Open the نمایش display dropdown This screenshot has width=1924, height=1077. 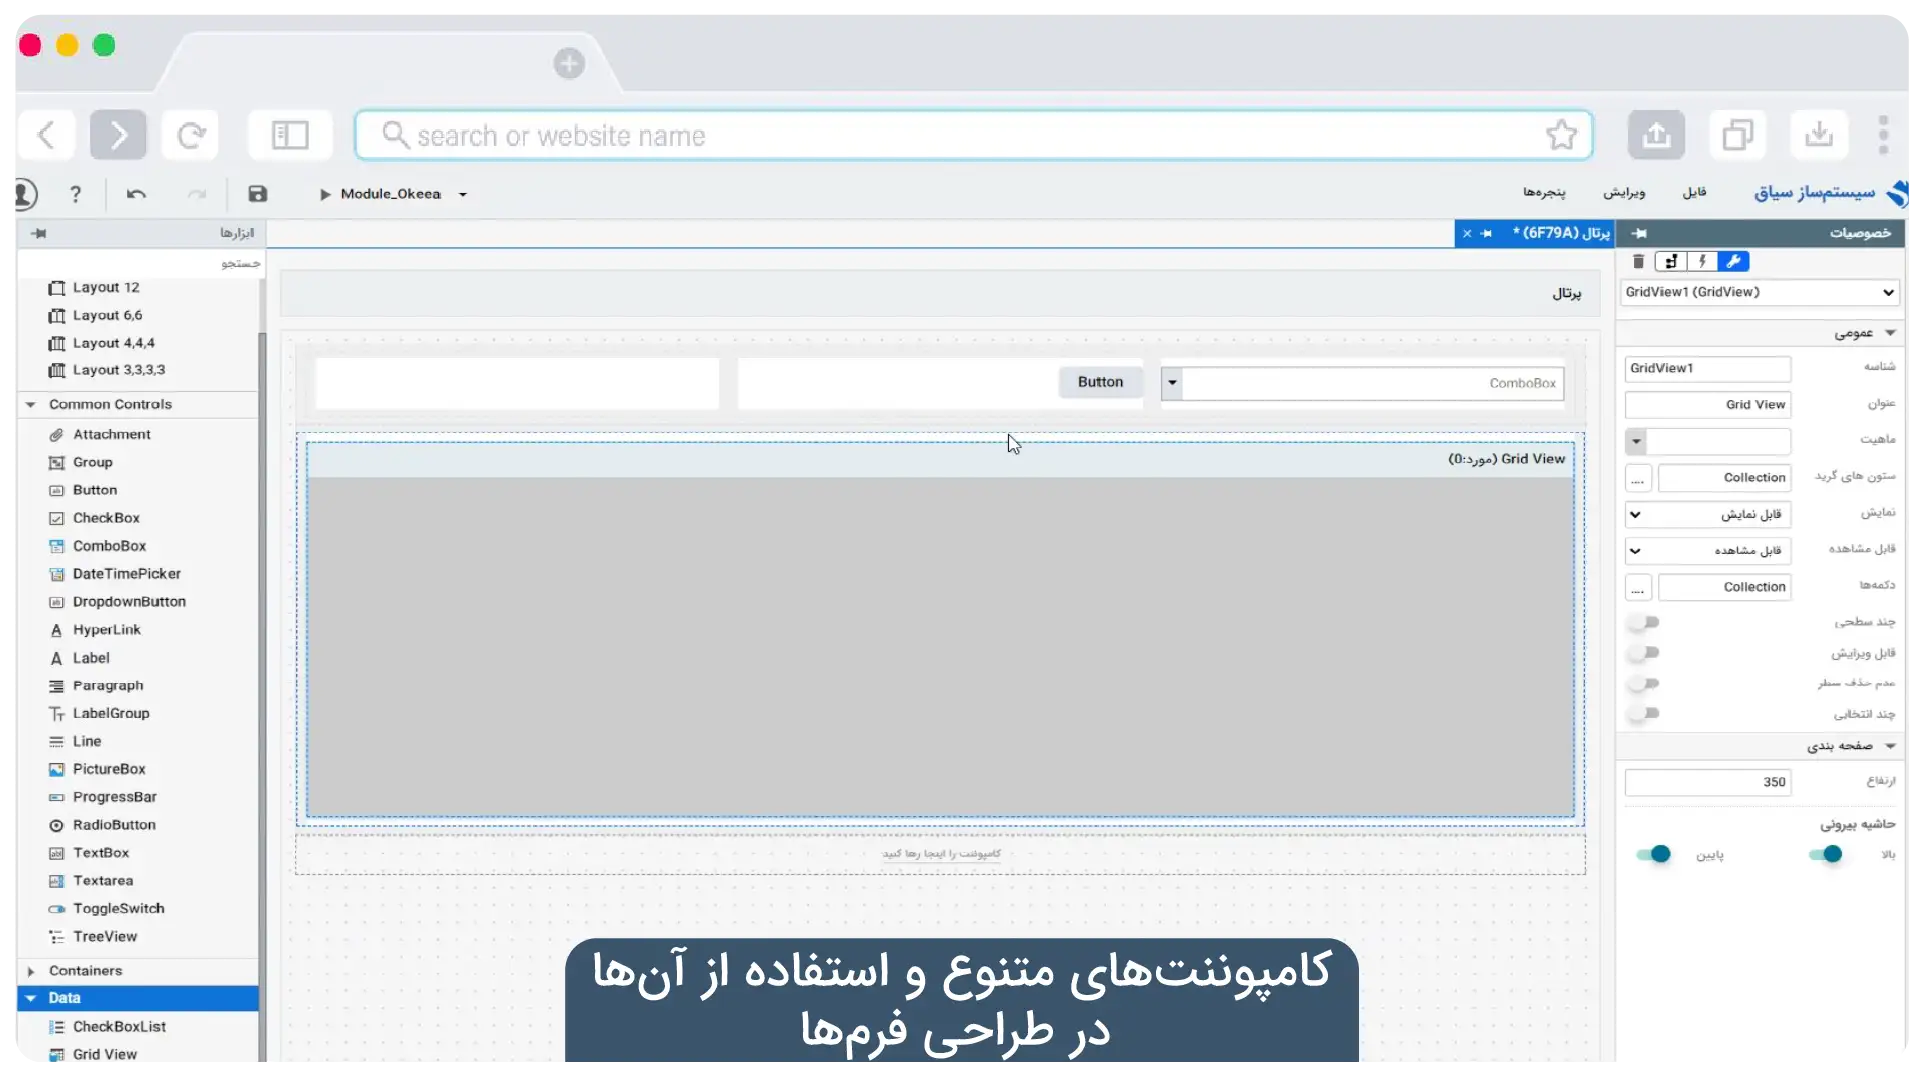tap(1707, 514)
